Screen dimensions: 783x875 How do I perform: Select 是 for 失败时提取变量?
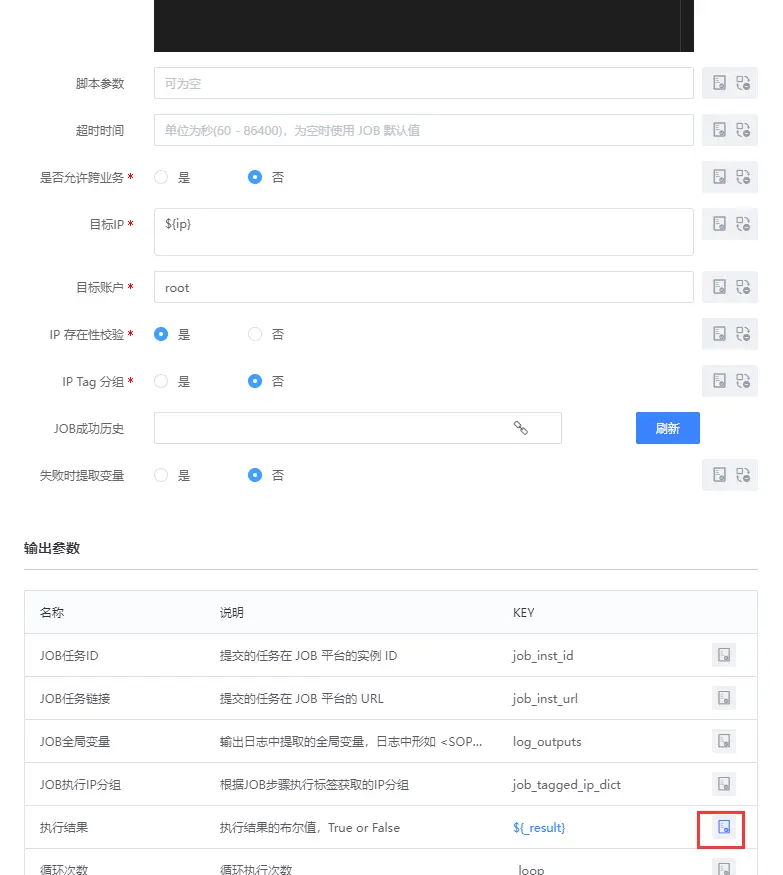pos(161,475)
